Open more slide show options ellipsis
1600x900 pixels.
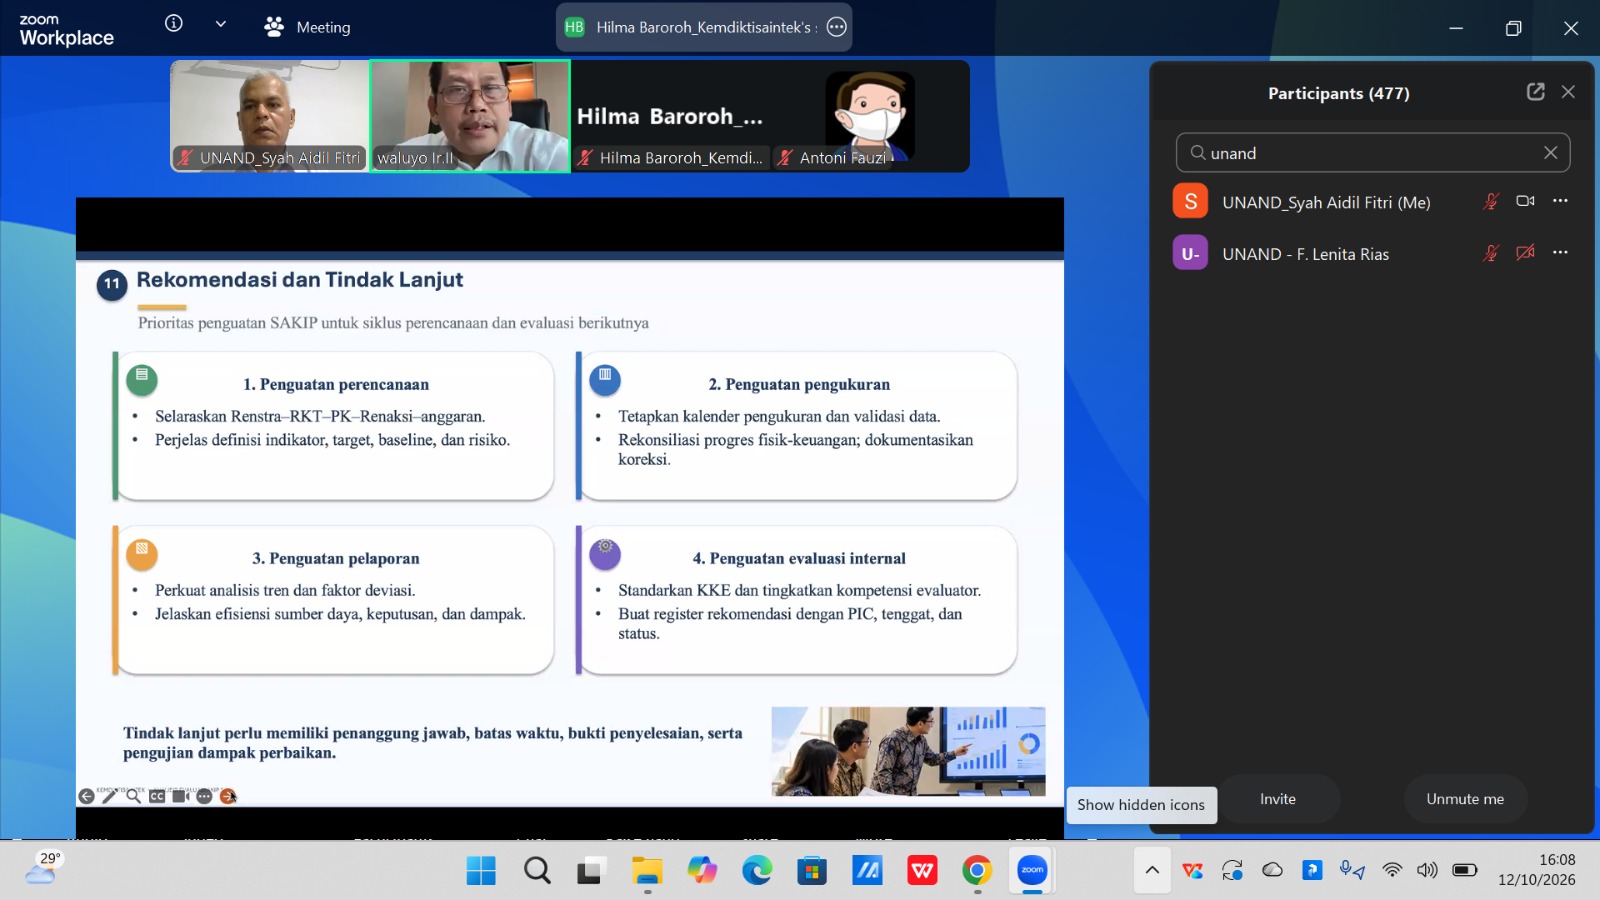pos(204,796)
